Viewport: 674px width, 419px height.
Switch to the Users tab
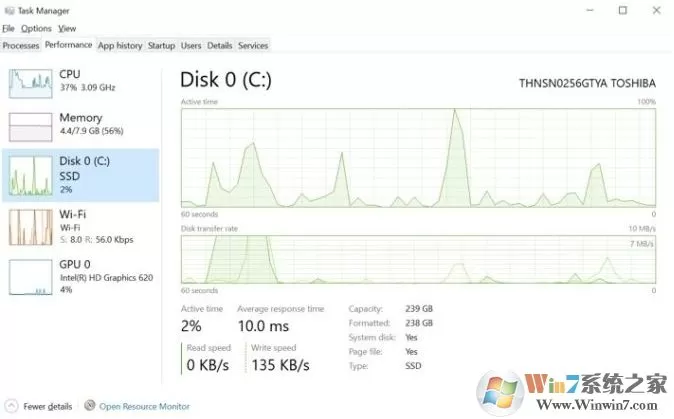191,45
